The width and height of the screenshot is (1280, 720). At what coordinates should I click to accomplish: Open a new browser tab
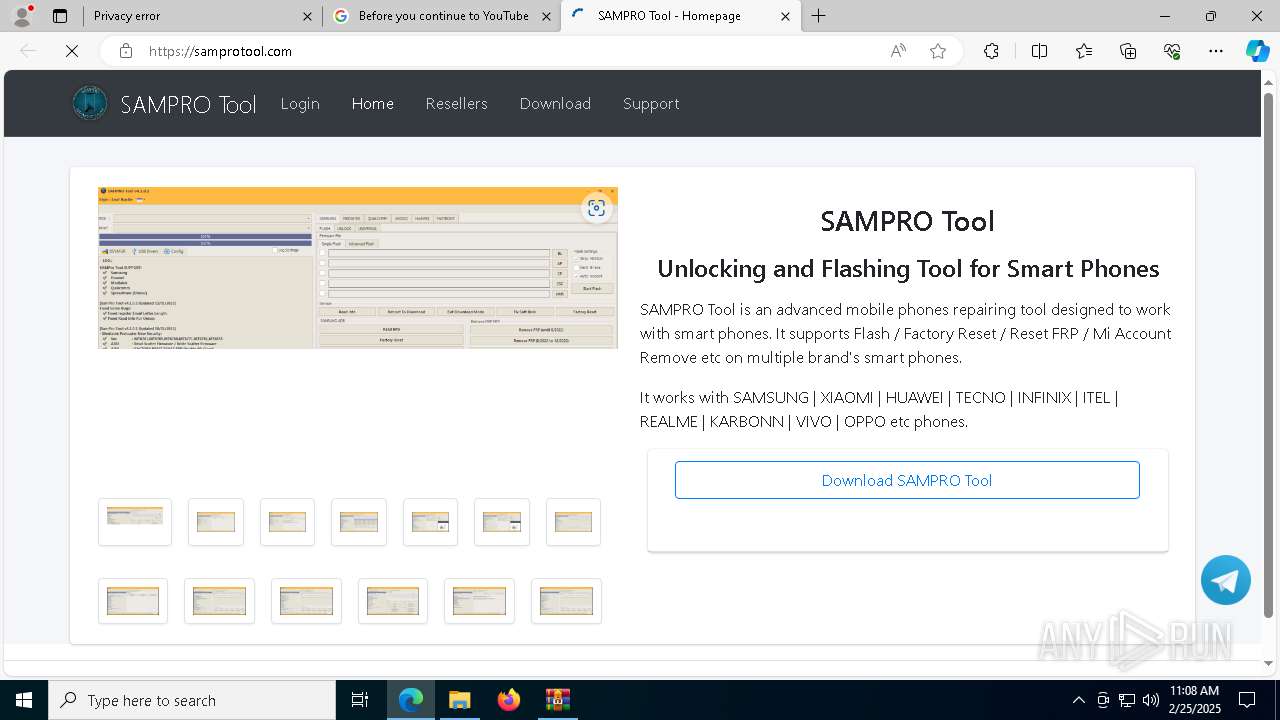(819, 16)
